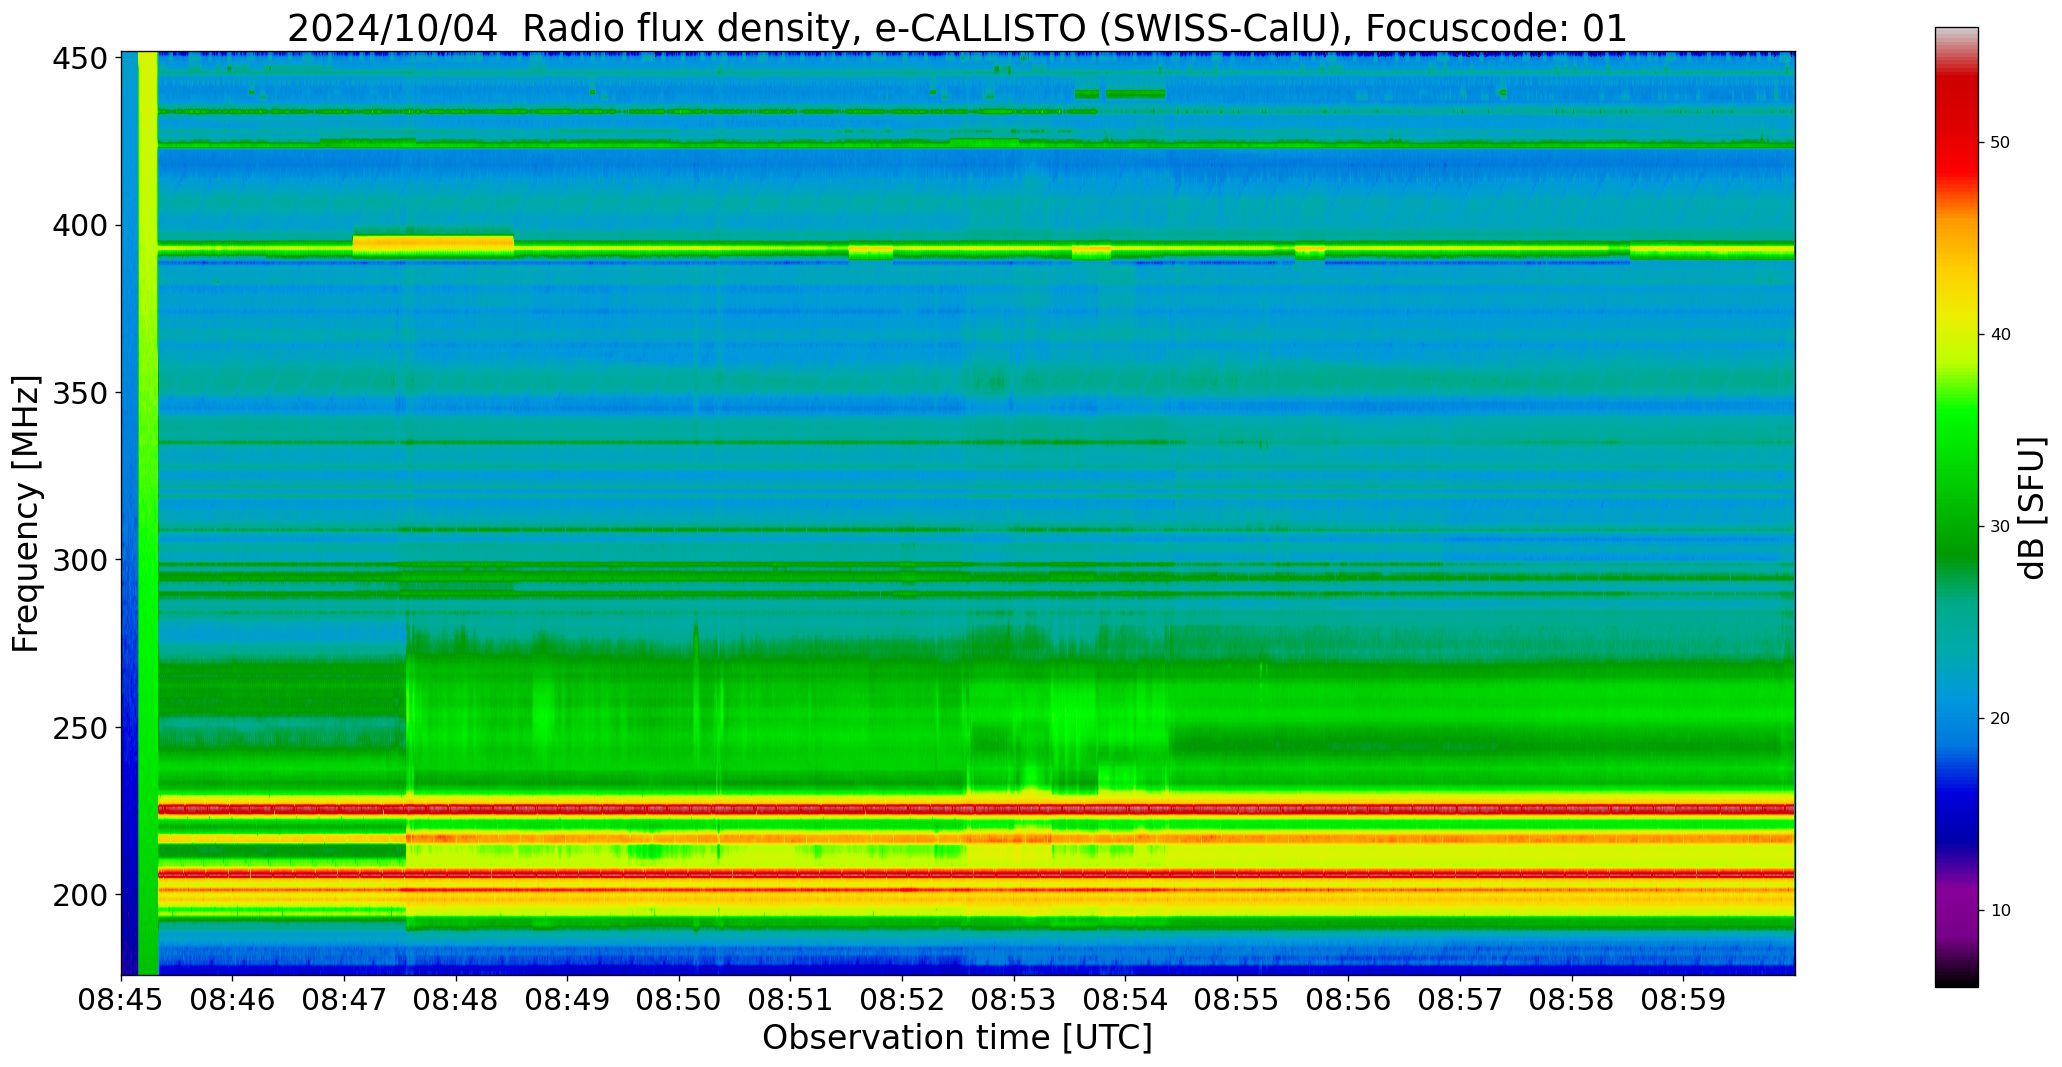Click the 08:54 time tick label
Image resolution: width=2062 pixels, height=1067 pixels.
(1126, 1000)
